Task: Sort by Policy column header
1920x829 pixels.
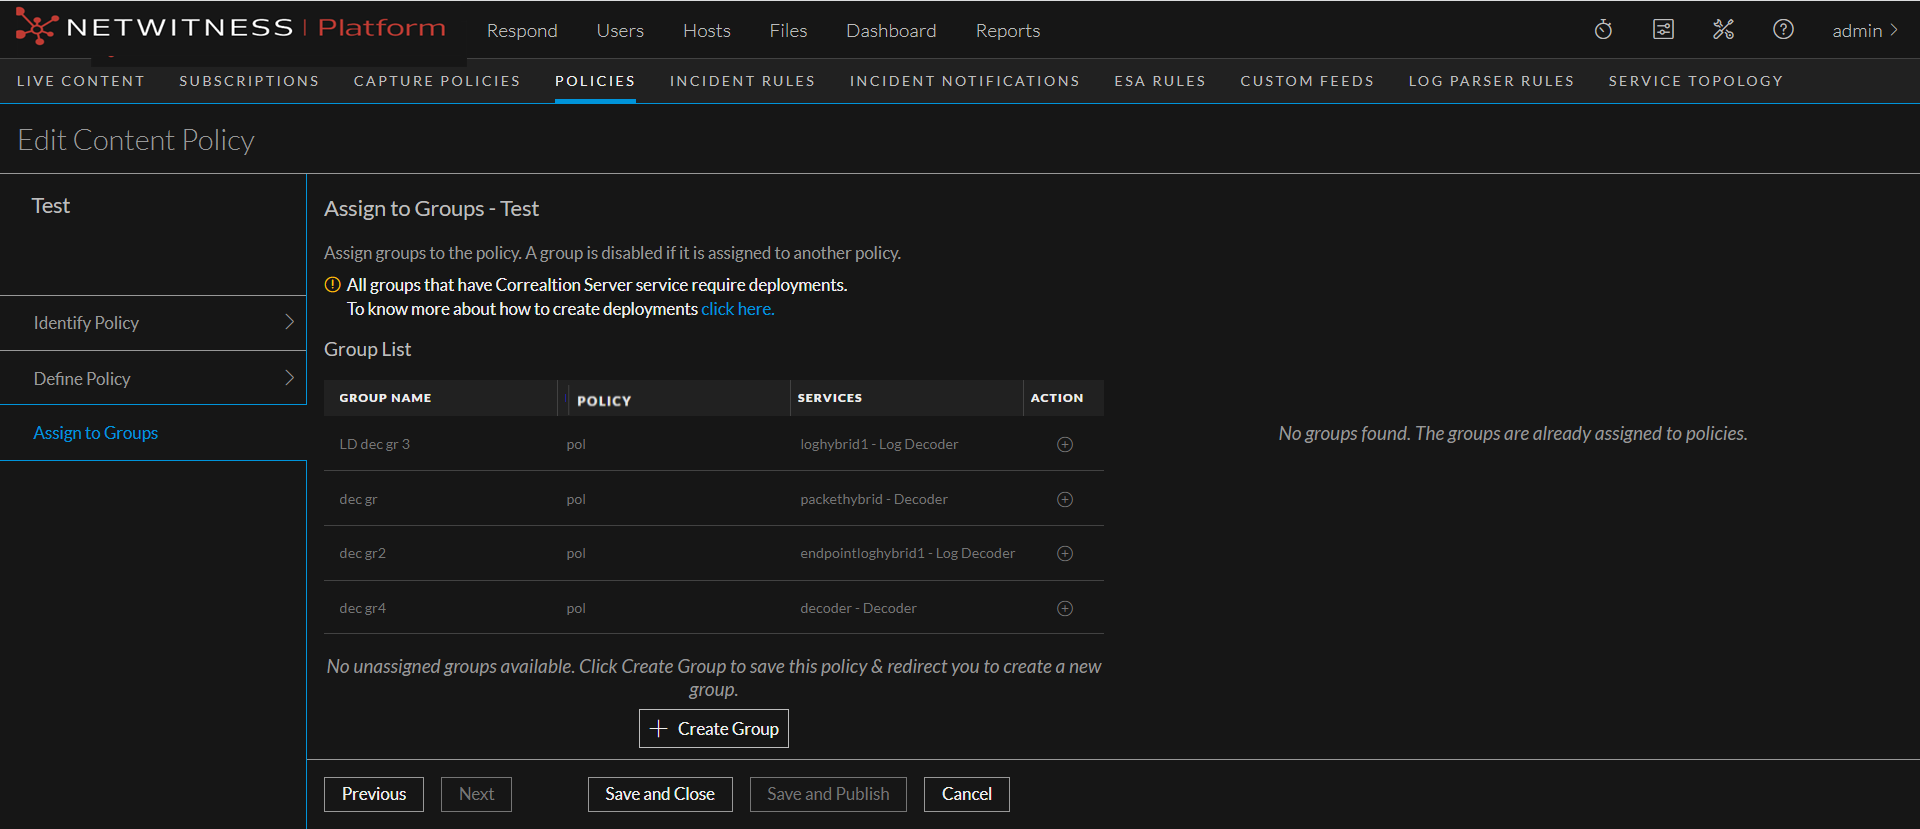Action: tap(604, 401)
